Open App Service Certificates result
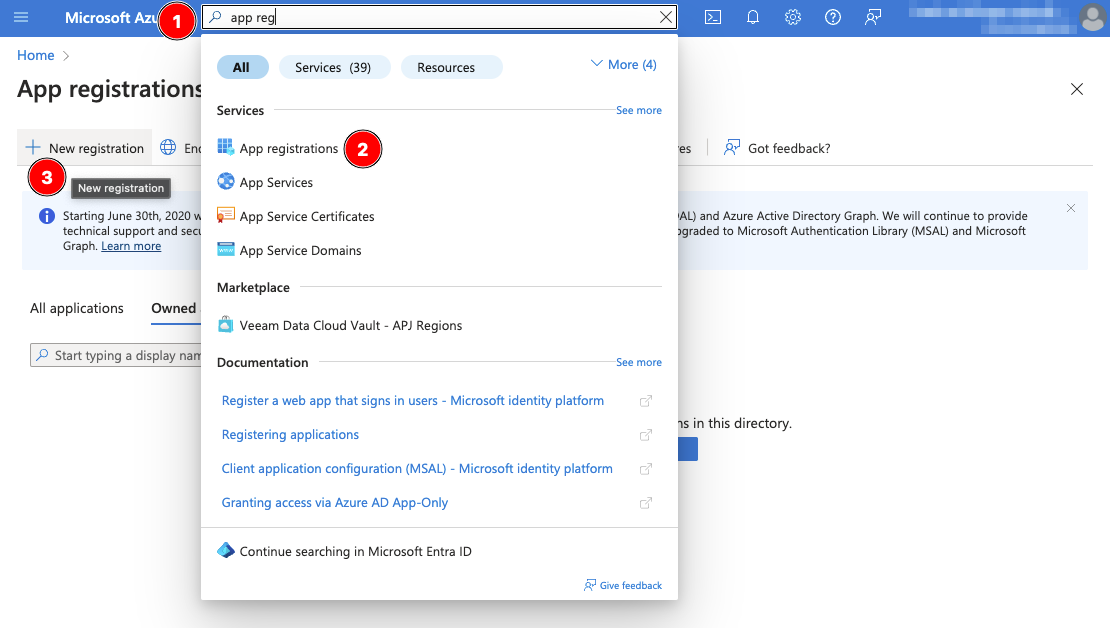 pos(307,216)
